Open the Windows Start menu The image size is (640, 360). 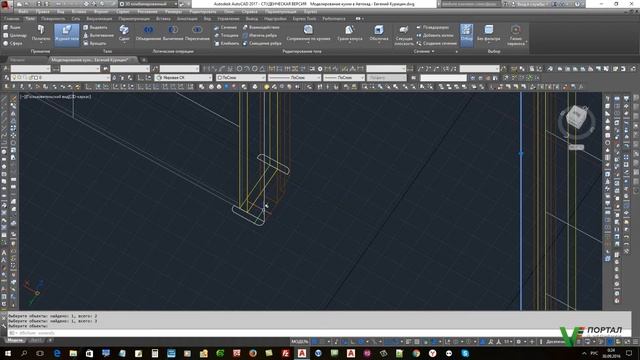coord(8,353)
